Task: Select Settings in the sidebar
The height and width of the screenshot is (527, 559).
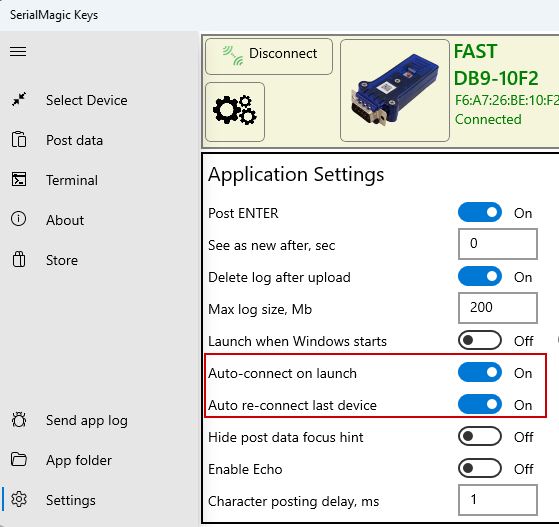Action: click(x=71, y=500)
